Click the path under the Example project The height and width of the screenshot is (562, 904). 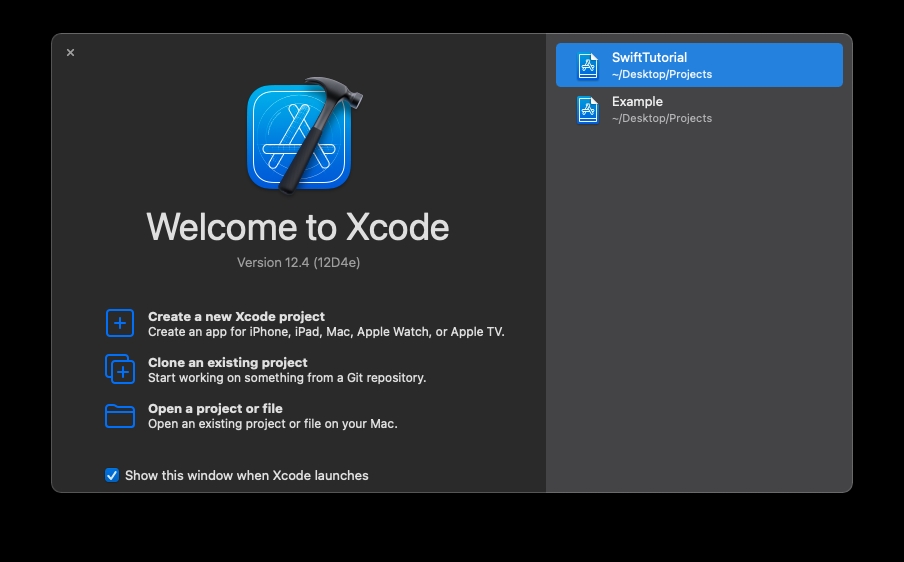[x=661, y=118]
